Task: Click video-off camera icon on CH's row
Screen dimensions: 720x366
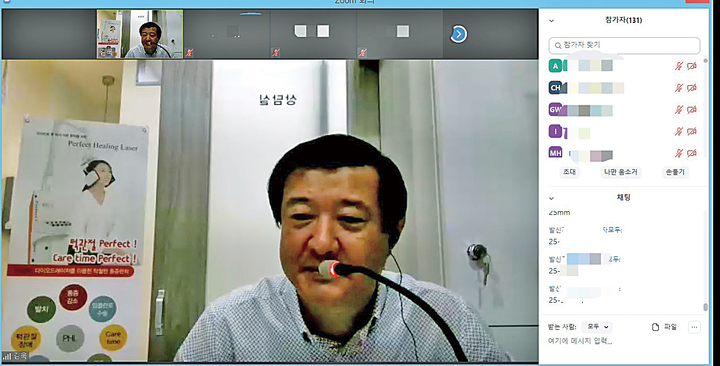Action: coord(692,88)
